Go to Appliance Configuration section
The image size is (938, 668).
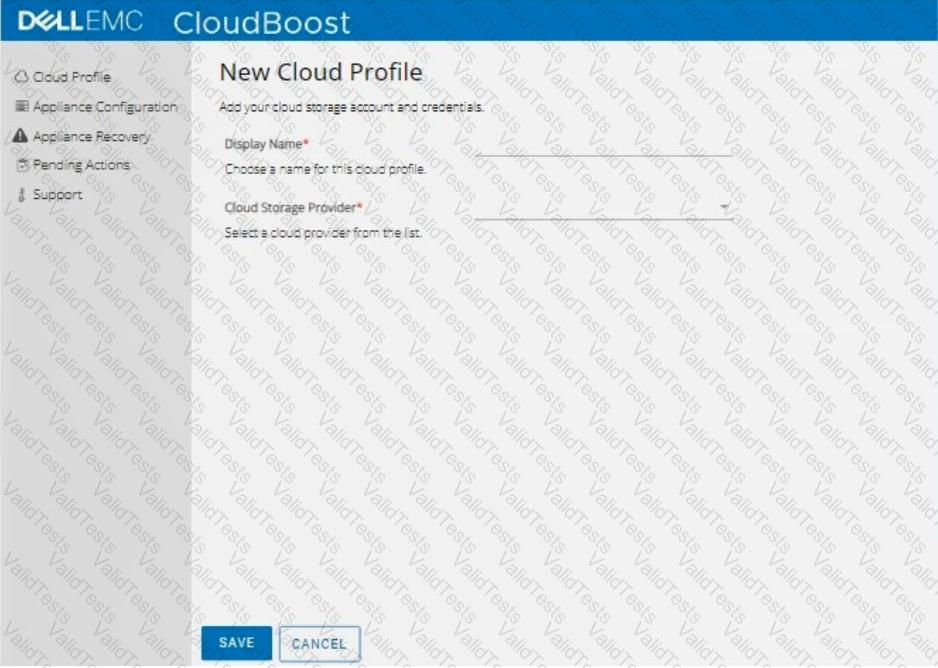pyautogui.click(x=104, y=107)
